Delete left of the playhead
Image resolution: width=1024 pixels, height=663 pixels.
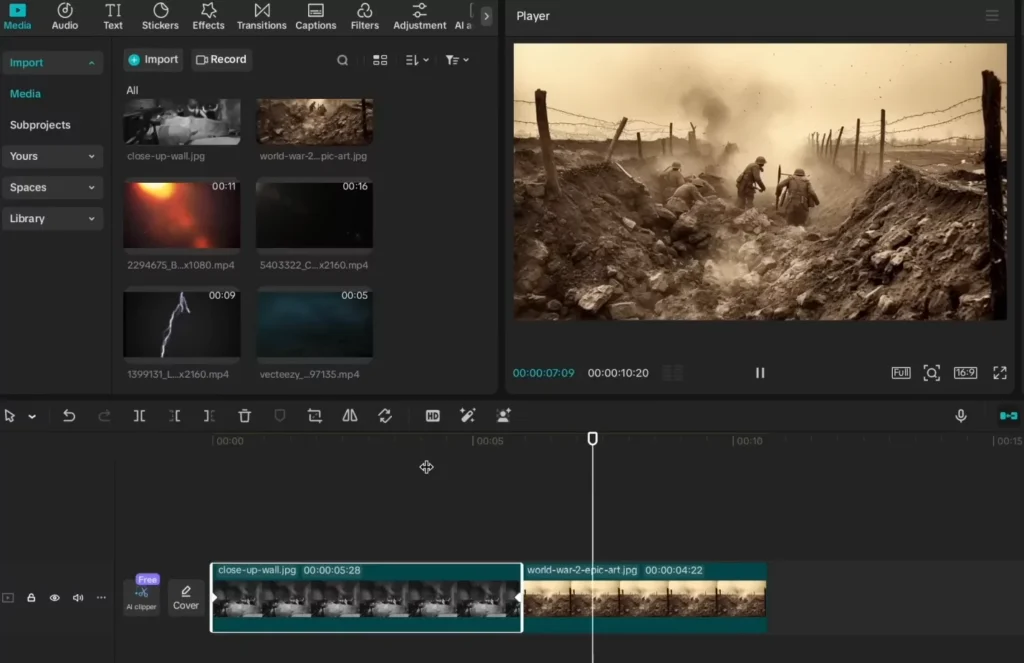174,416
